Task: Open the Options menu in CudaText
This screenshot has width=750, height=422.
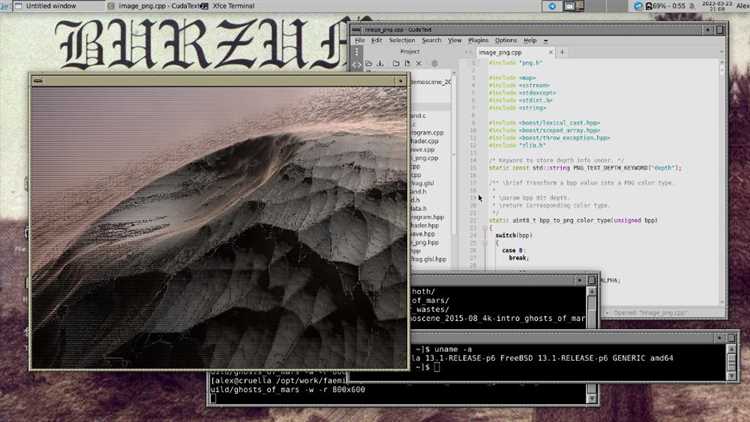Action: [506, 41]
